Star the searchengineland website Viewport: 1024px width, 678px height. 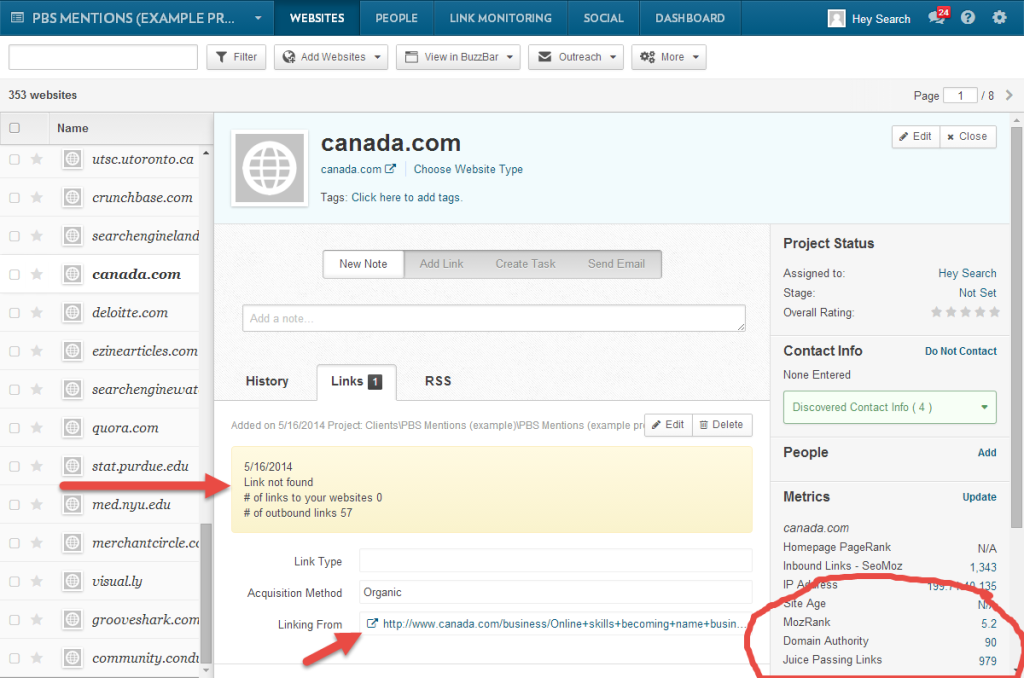[37, 236]
